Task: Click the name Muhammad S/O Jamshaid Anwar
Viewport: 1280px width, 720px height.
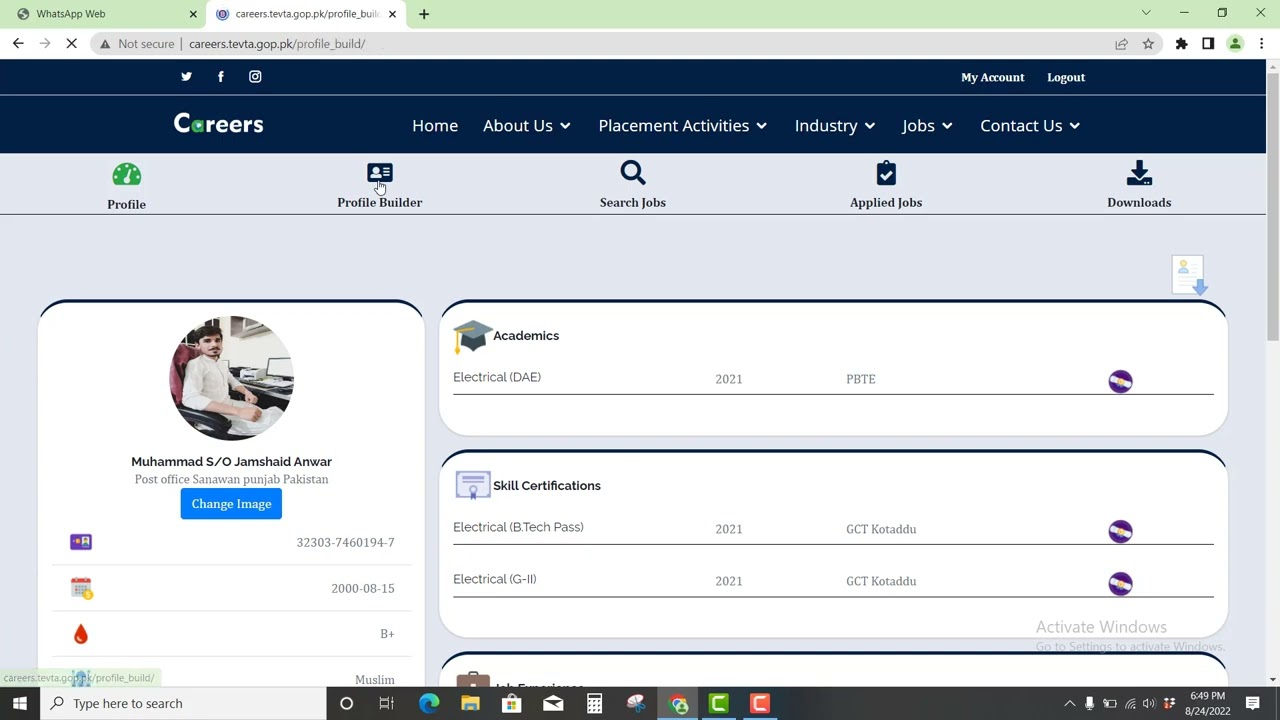Action: pyautogui.click(x=232, y=462)
